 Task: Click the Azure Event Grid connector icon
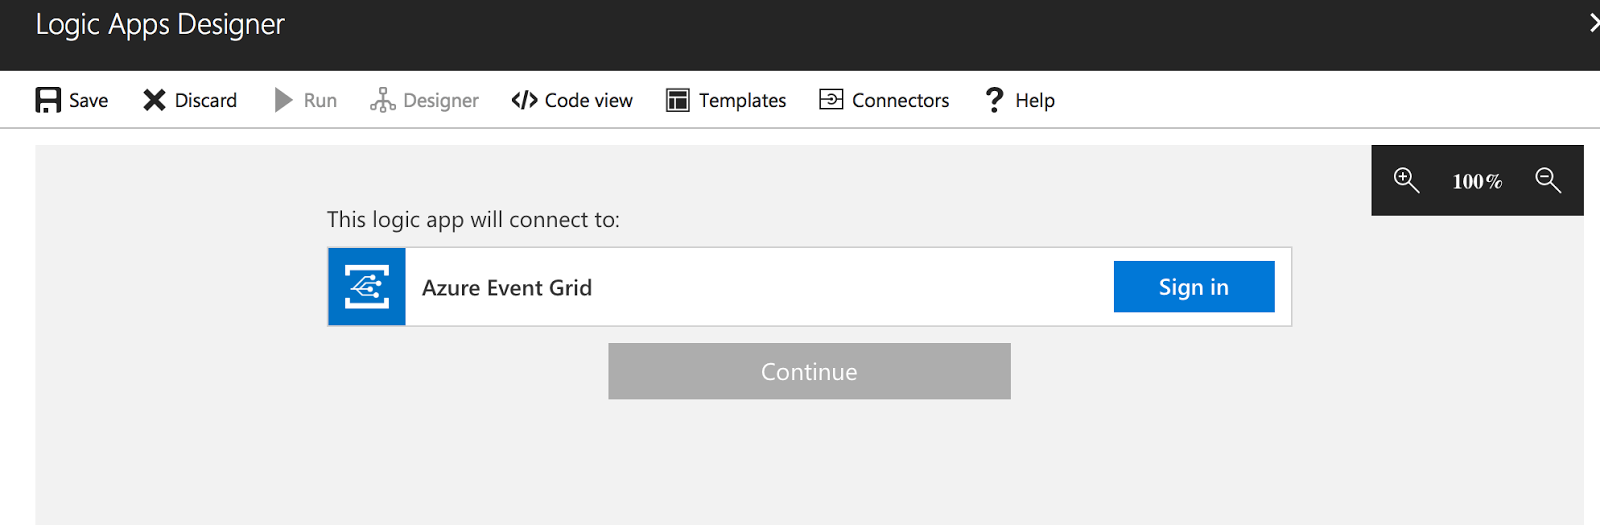(x=367, y=287)
